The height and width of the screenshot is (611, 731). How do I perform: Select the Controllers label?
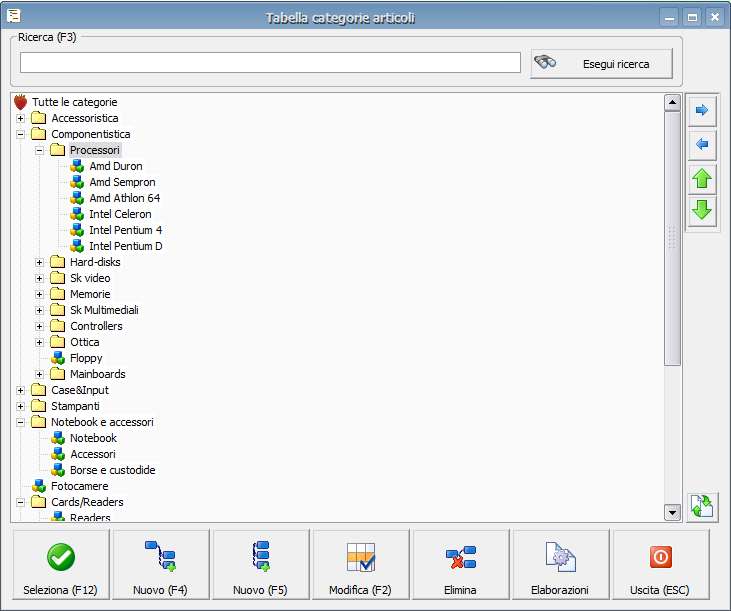[97, 326]
